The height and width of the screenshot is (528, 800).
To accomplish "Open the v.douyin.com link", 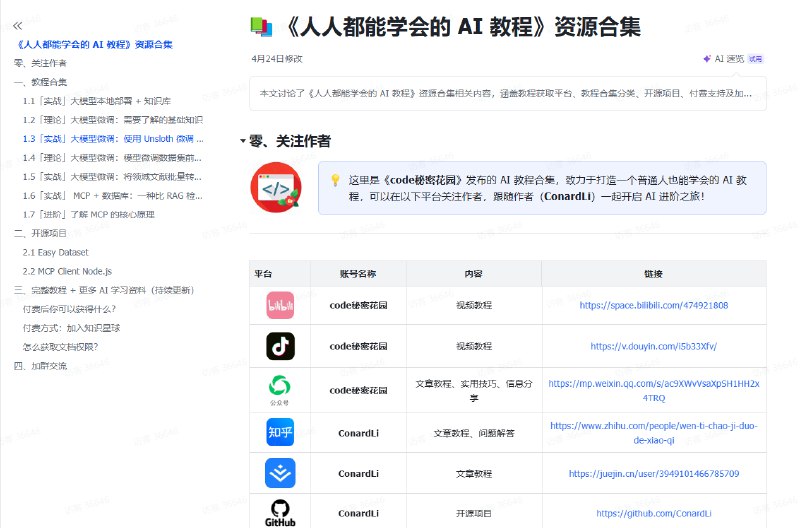I will coord(654,346).
